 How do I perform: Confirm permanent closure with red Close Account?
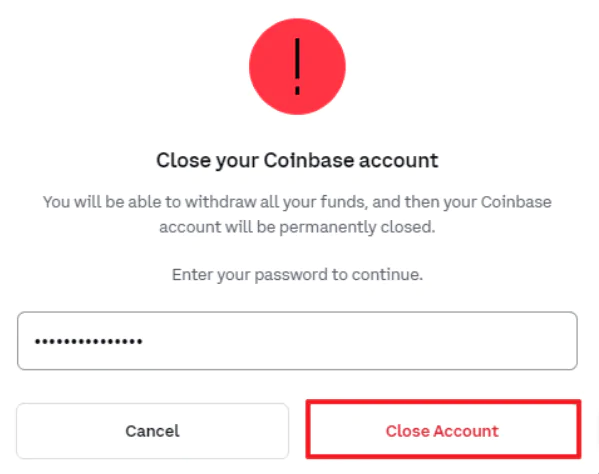coord(443,429)
